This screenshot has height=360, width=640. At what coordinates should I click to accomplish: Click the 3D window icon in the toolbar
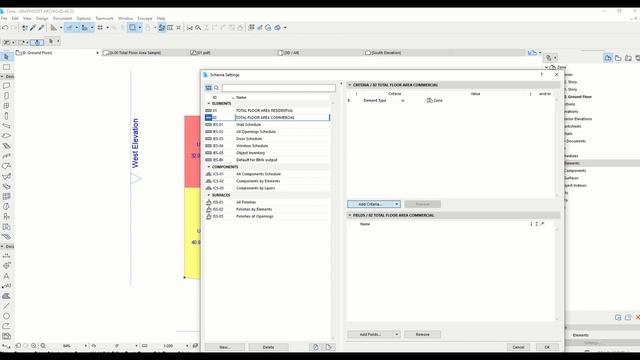(278, 27)
